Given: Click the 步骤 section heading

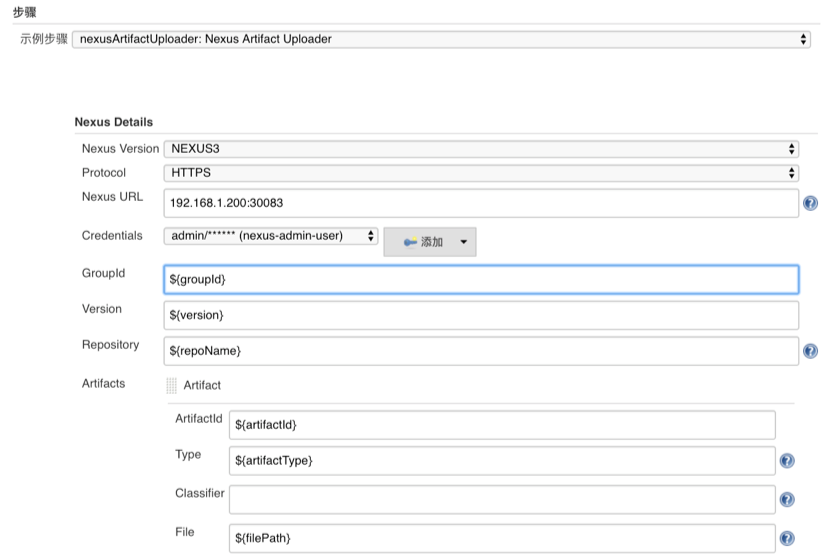Looking at the screenshot, I should click(x=25, y=12).
